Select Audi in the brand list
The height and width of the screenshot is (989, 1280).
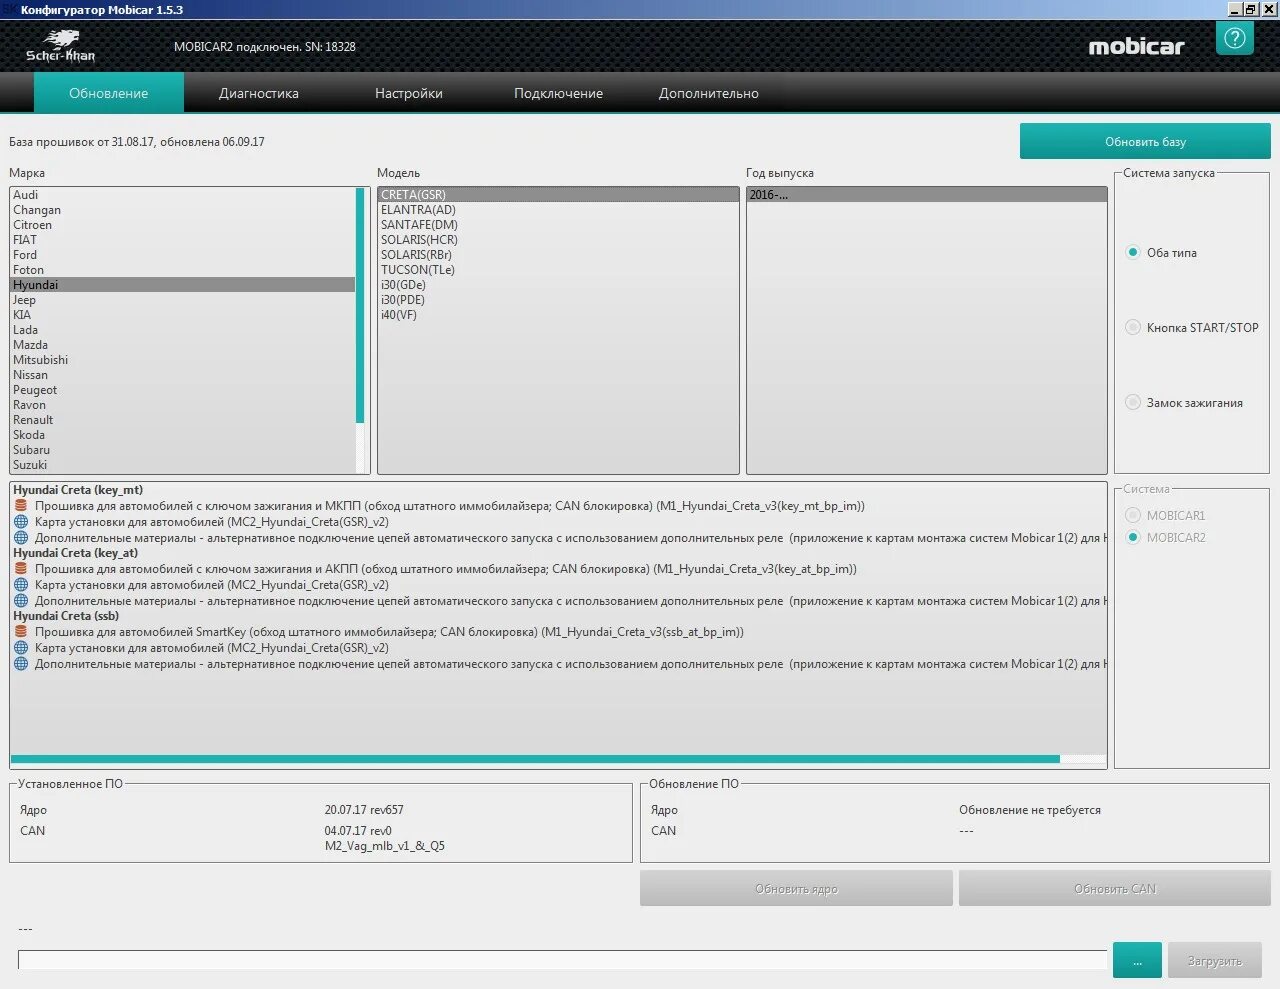coord(183,195)
